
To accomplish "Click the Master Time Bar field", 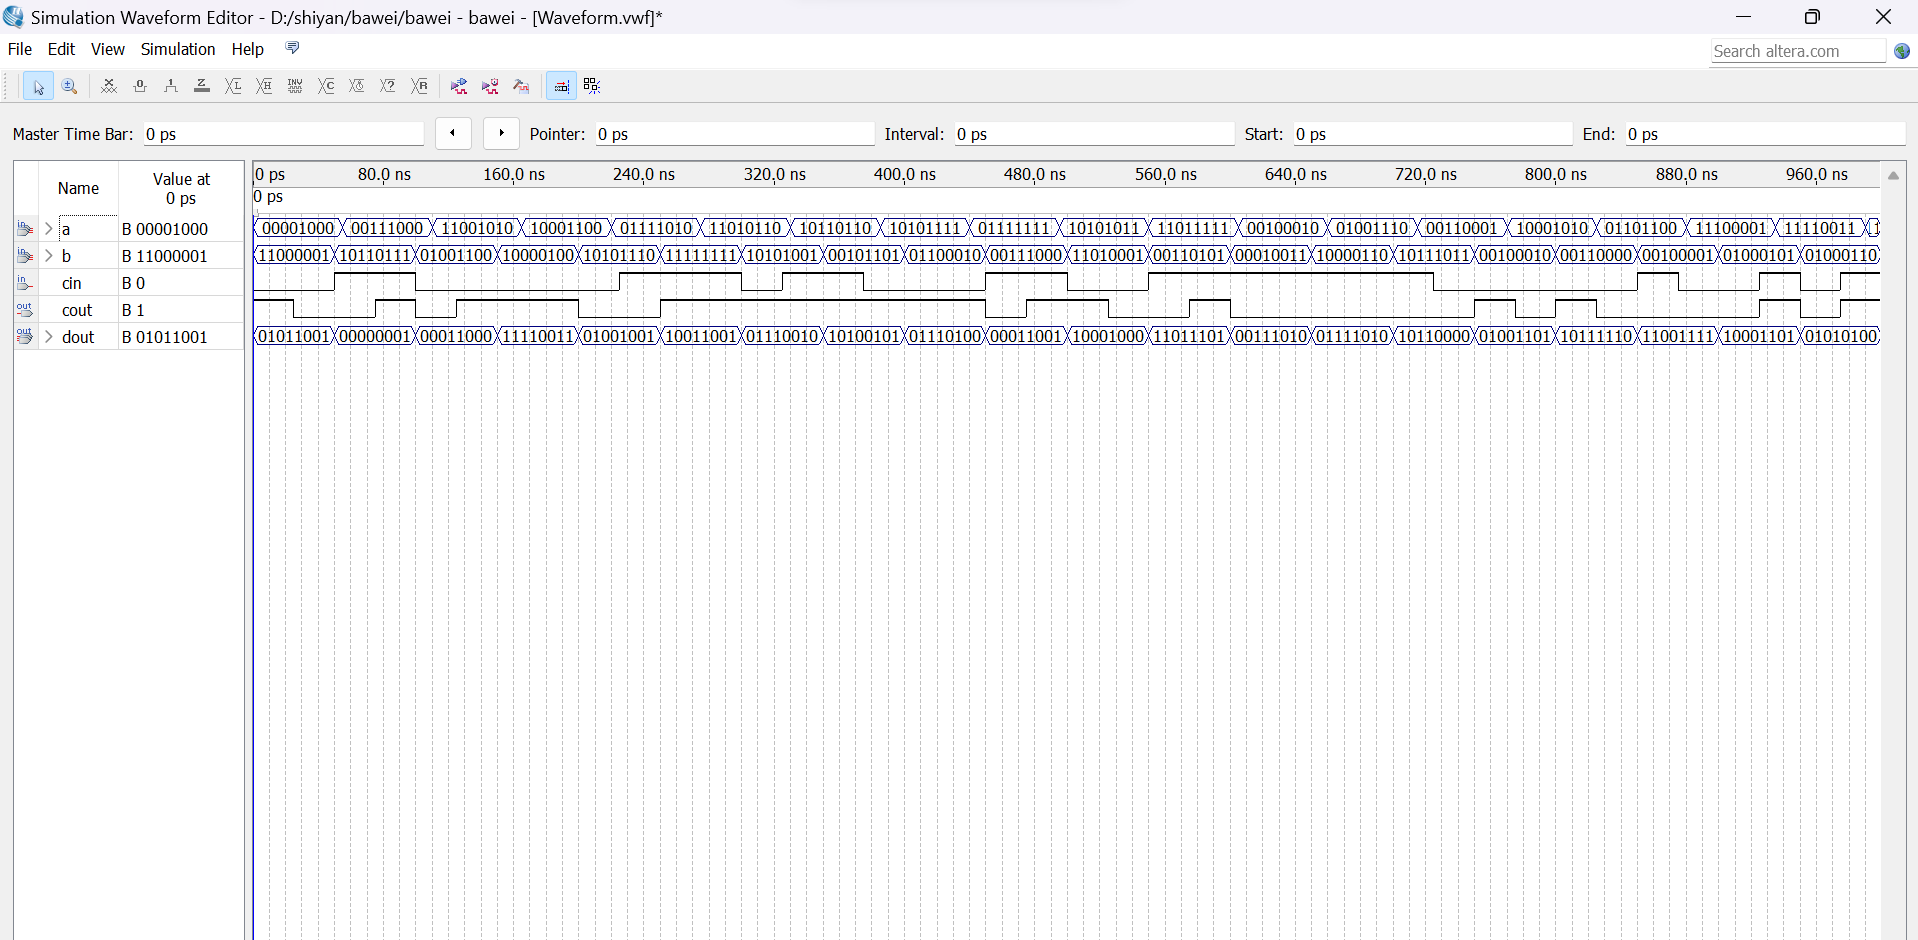I will [284, 134].
